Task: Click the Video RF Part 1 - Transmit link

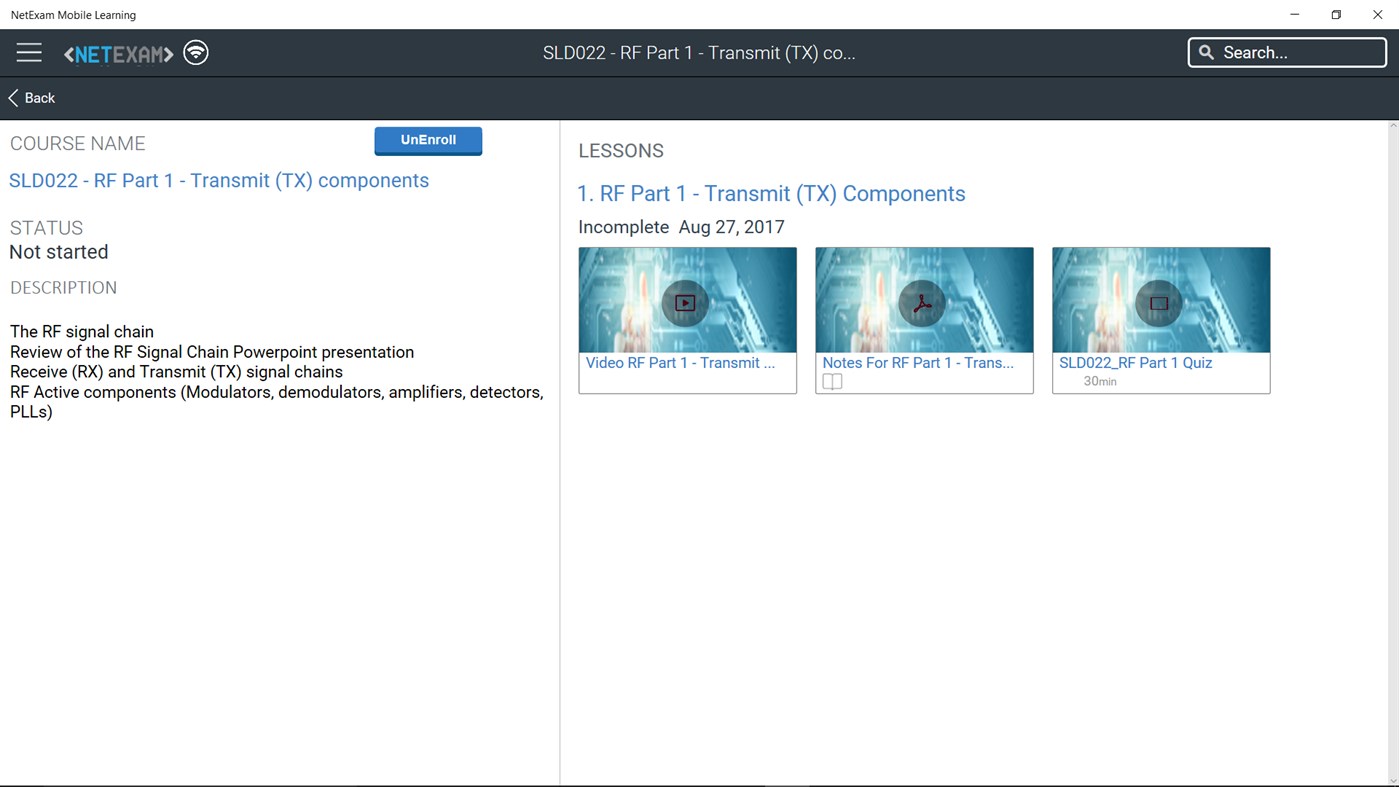Action: tap(680, 362)
